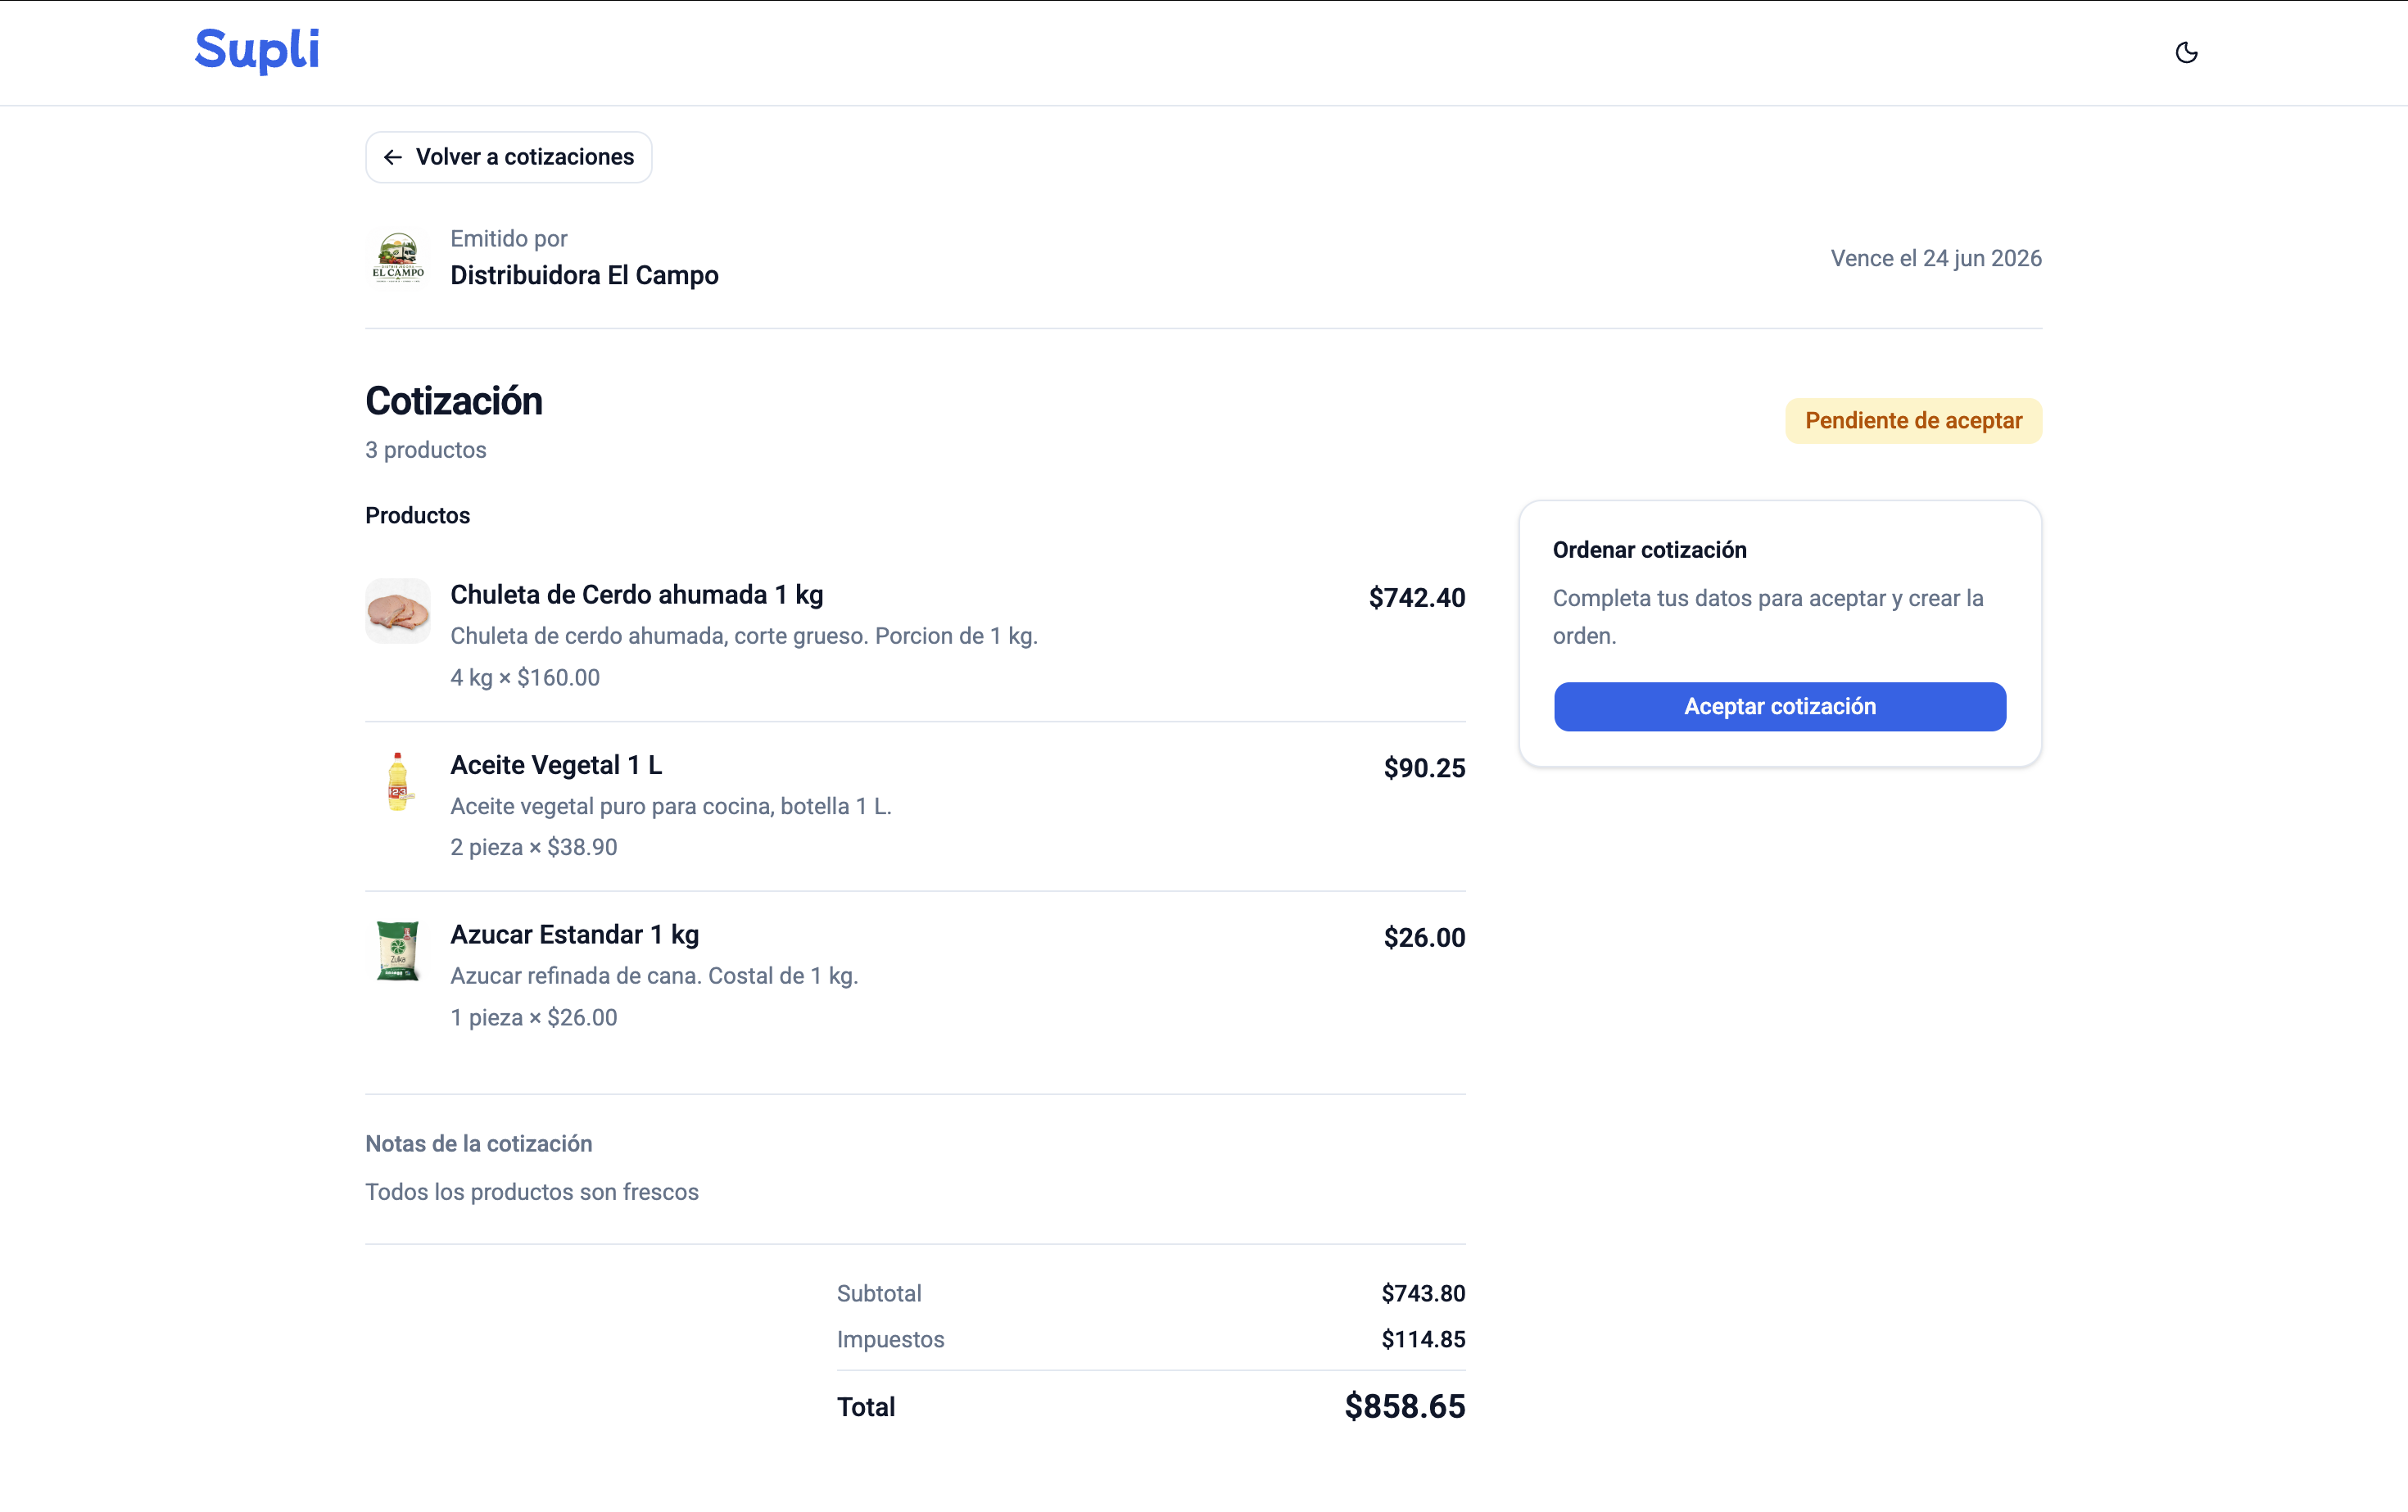Image resolution: width=2408 pixels, height=1512 pixels.
Task: Go back via Volver a cotizaciones
Action: (508, 157)
